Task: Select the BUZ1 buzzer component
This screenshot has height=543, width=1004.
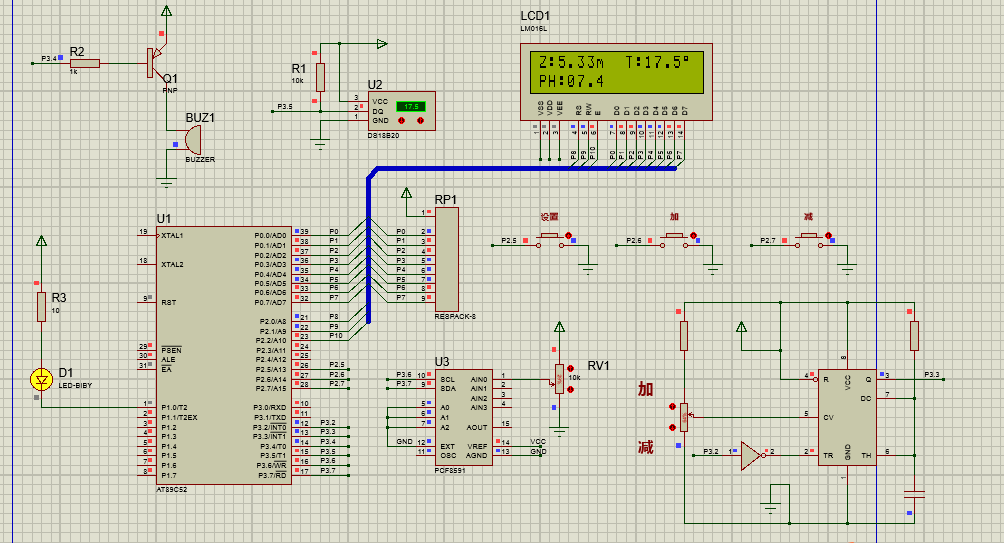Action: click(193, 139)
